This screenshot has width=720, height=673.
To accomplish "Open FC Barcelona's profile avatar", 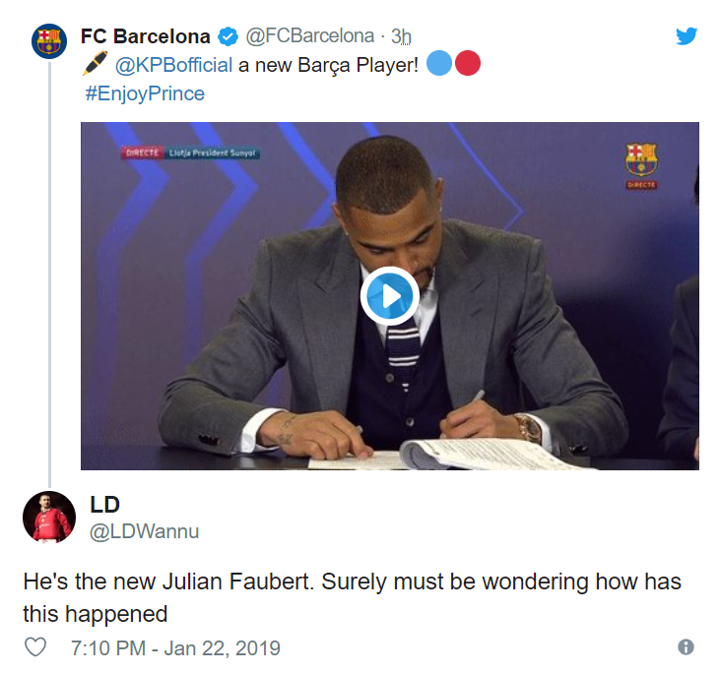I will [x=47, y=41].
